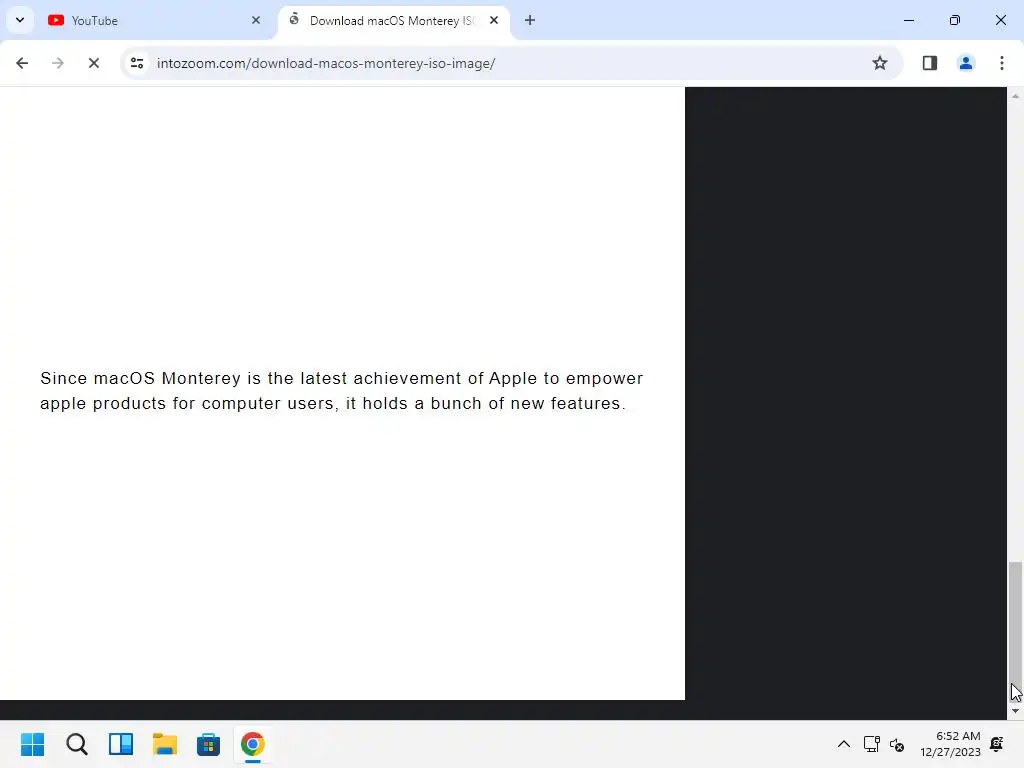
Task: Open a new browser tab
Action: [x=530, y=20]
